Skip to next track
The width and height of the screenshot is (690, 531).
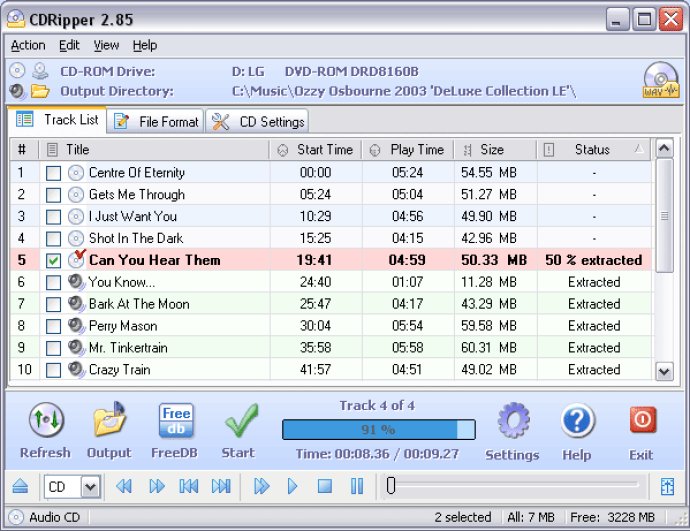click(221, 487)
